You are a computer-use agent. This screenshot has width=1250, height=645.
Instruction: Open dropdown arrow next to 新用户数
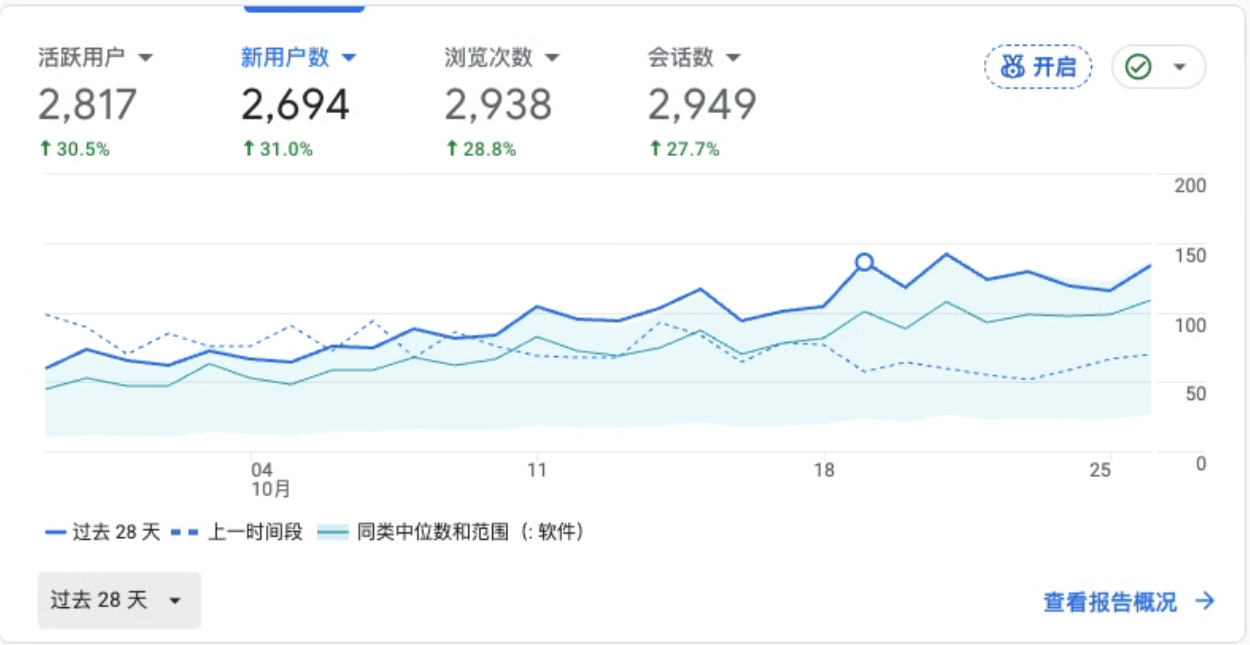click(x=348, y=58)
